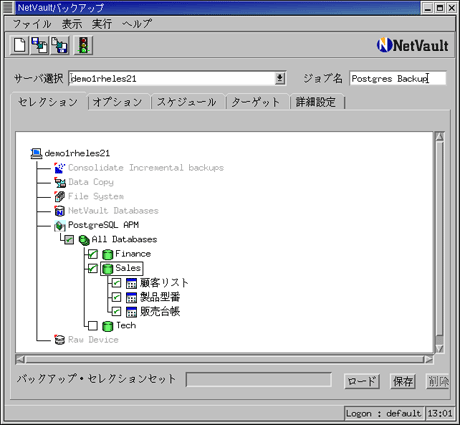Uncheck the Finance database checkbox

(93, 254)
